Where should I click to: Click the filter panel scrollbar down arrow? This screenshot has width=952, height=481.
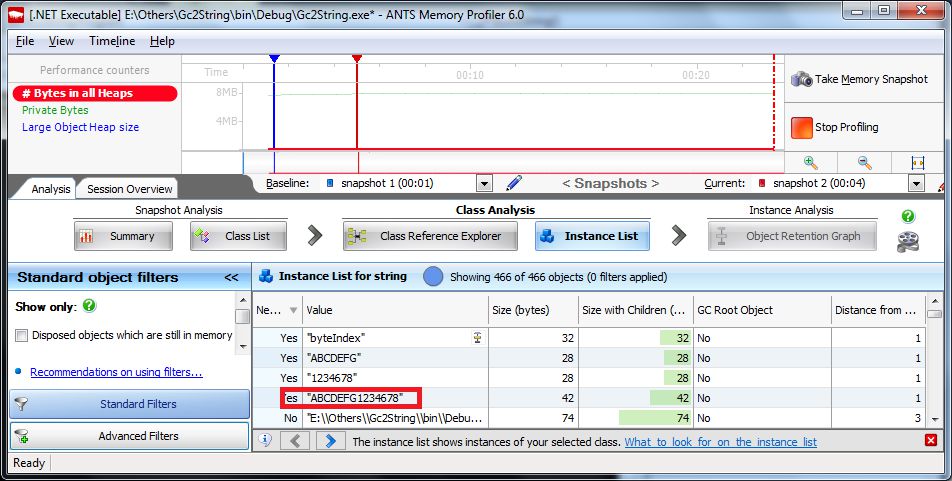(x=243, y=347)
